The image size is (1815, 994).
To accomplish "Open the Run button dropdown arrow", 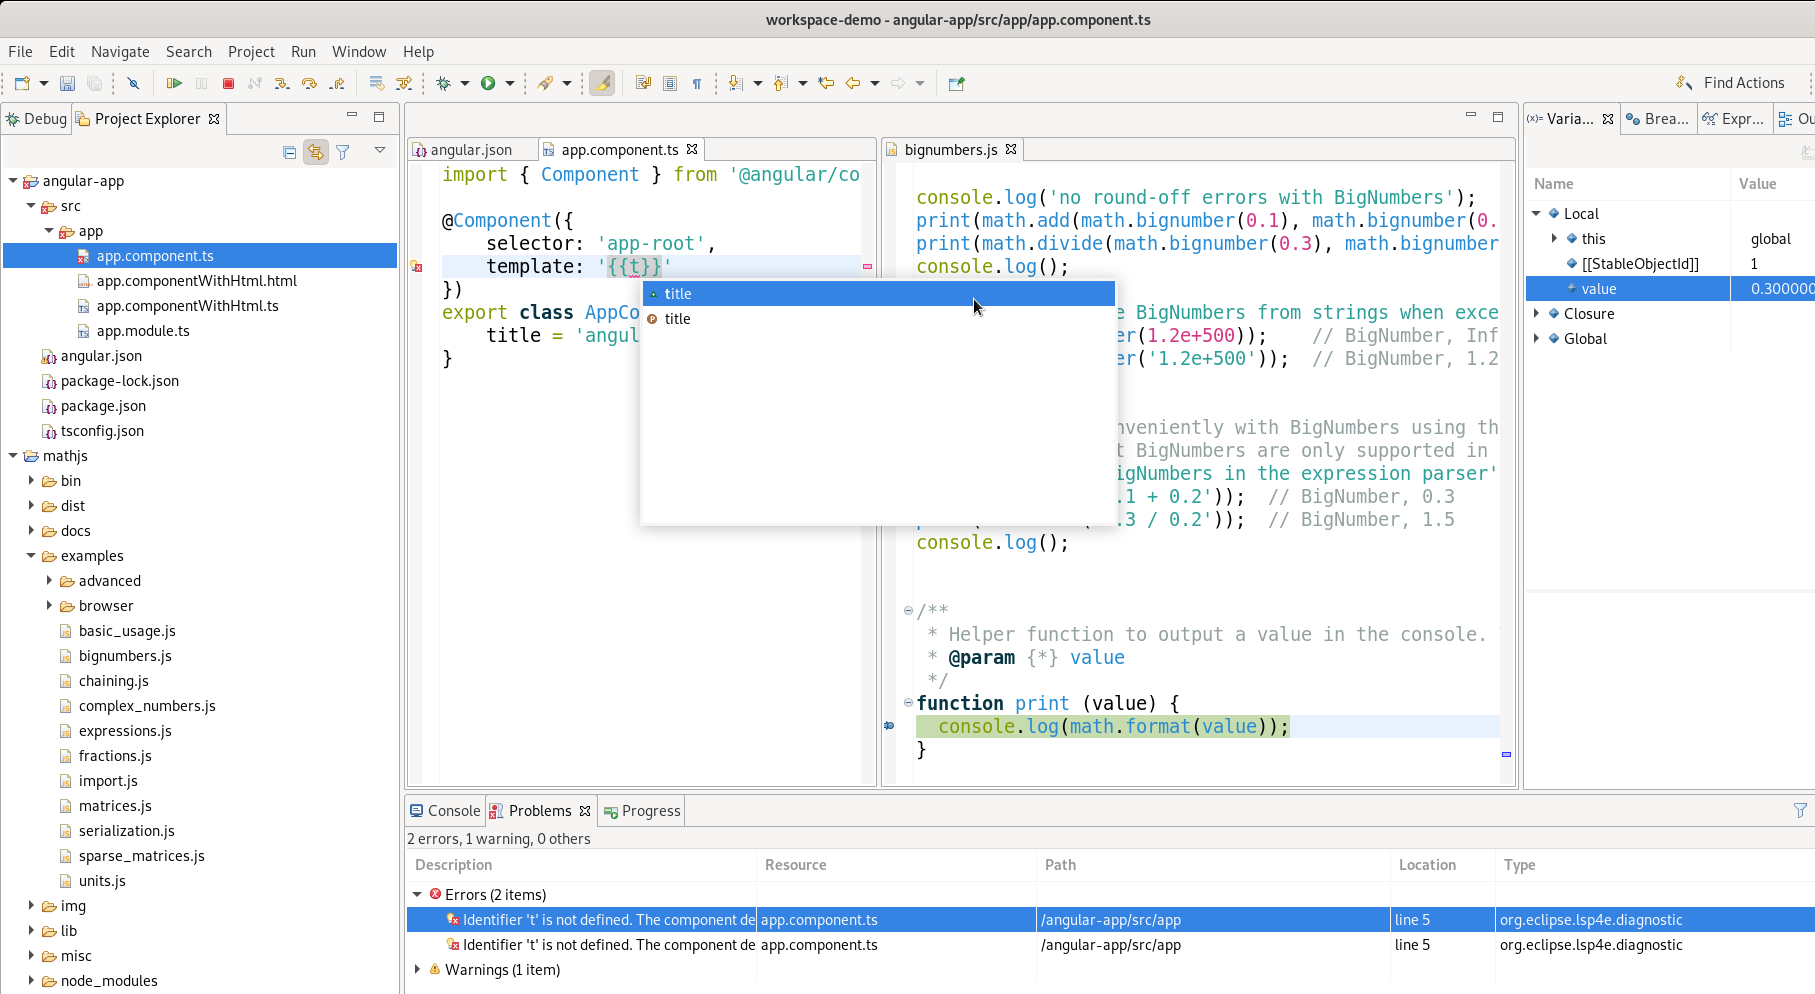I will [510, 83].
